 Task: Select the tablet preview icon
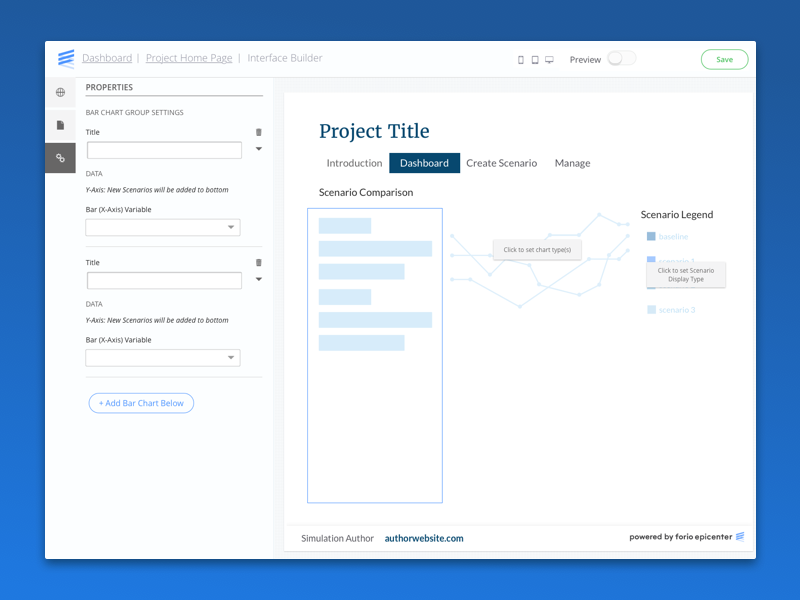535,60
